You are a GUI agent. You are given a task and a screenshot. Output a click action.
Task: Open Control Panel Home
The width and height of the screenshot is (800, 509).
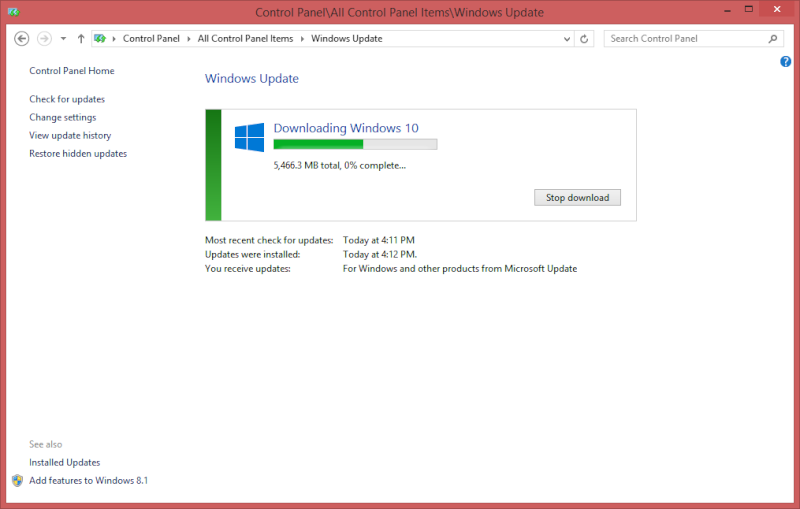click(x=71, y=71)
